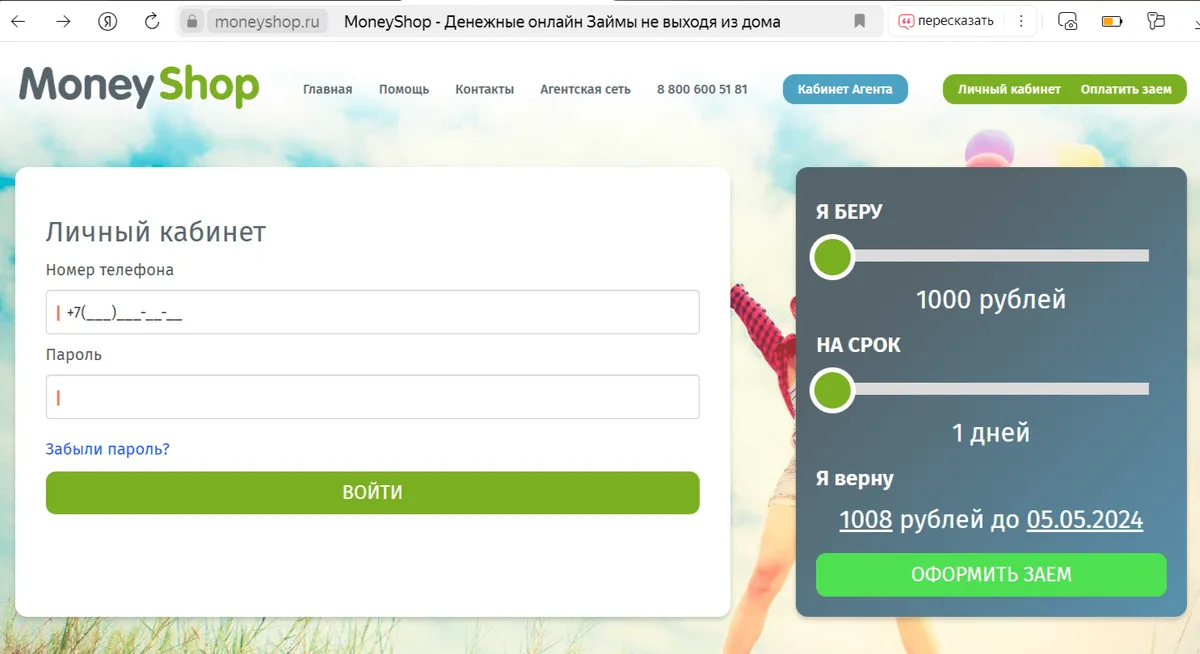The image size is (1200, 654).
Task: Click the 1000 рублей amount text
Action: click(x=991, y=299)
